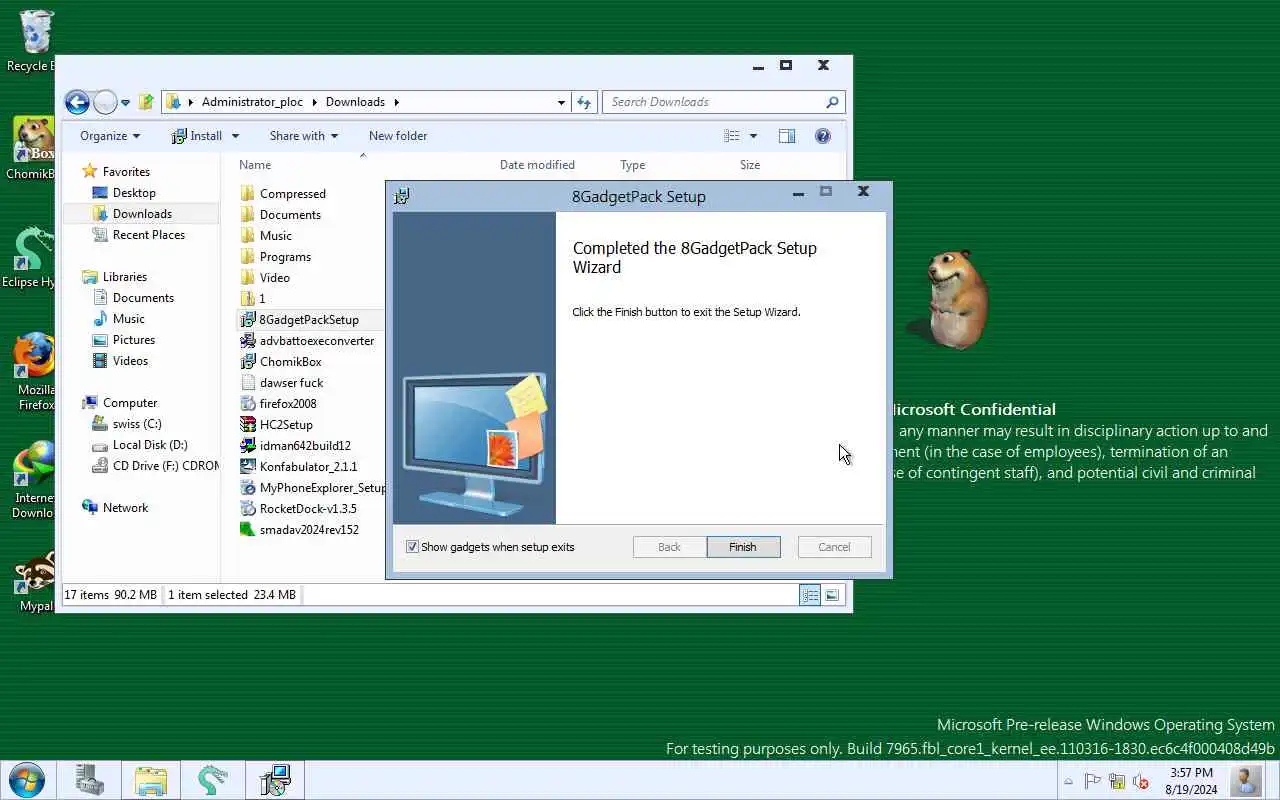Select advbattoexeconverter file icon
Image resolution: width=1280 pixels, height=800 pixels.
point(249,341)
